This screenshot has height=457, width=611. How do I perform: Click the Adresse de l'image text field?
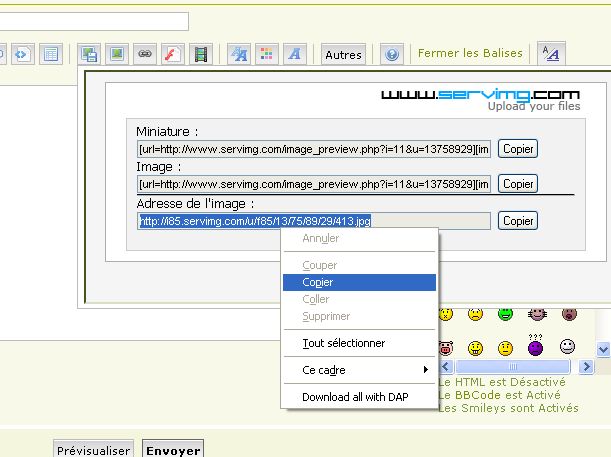pos(314,221)
